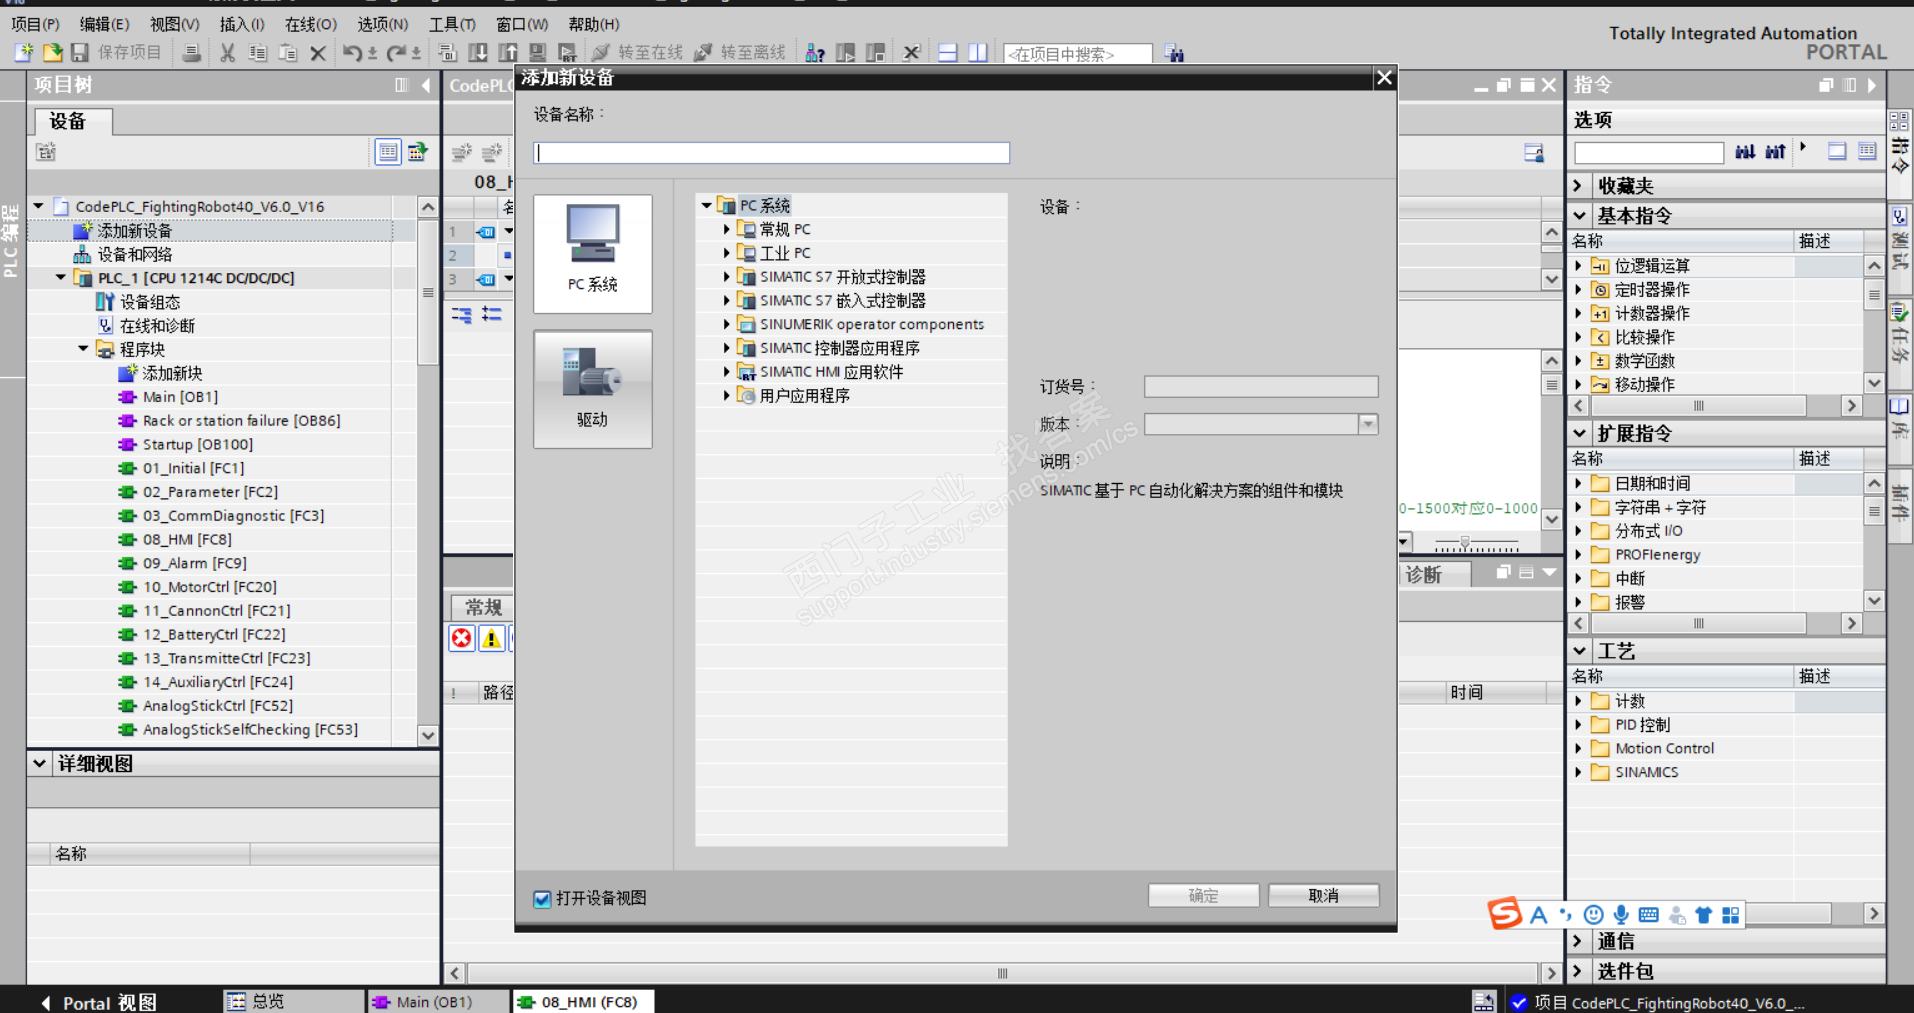Click the 在项目中搜索 search box
The width and height of the screenshot is (1914, 1013).
(x=1078, y=54)
